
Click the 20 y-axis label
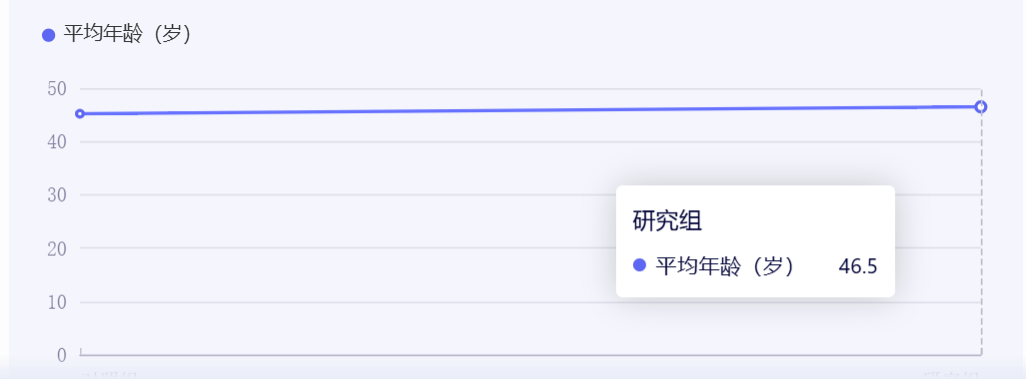pos(58,248)
